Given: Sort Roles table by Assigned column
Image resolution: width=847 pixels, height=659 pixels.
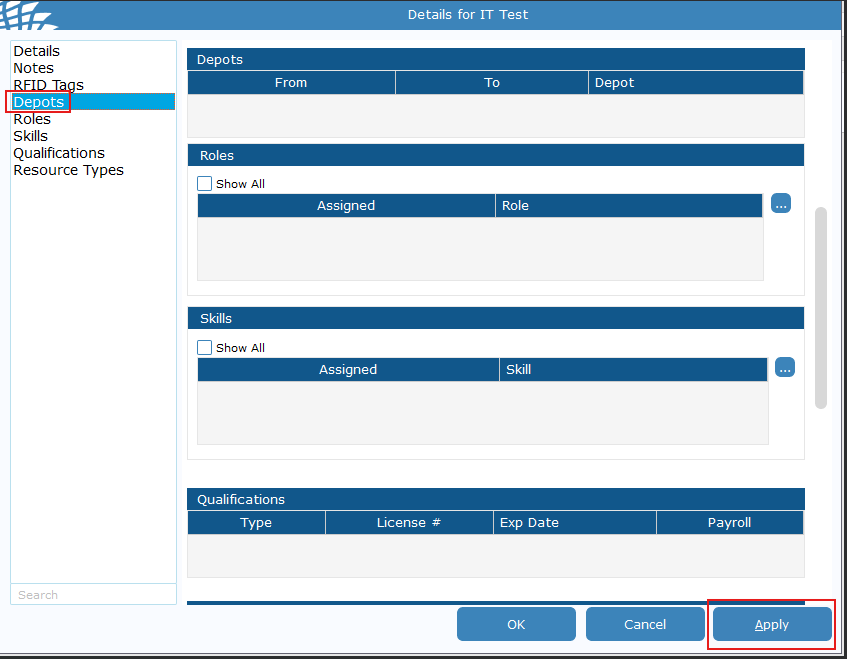Looking at the screenshot, I should [346, 206].
